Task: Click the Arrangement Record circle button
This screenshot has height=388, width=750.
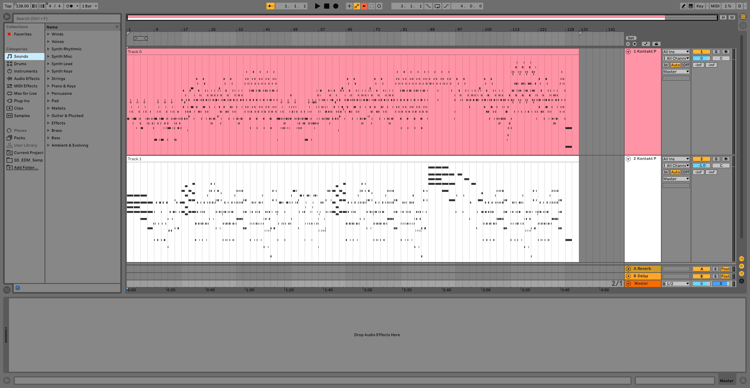Action: [x=335, y=6]
